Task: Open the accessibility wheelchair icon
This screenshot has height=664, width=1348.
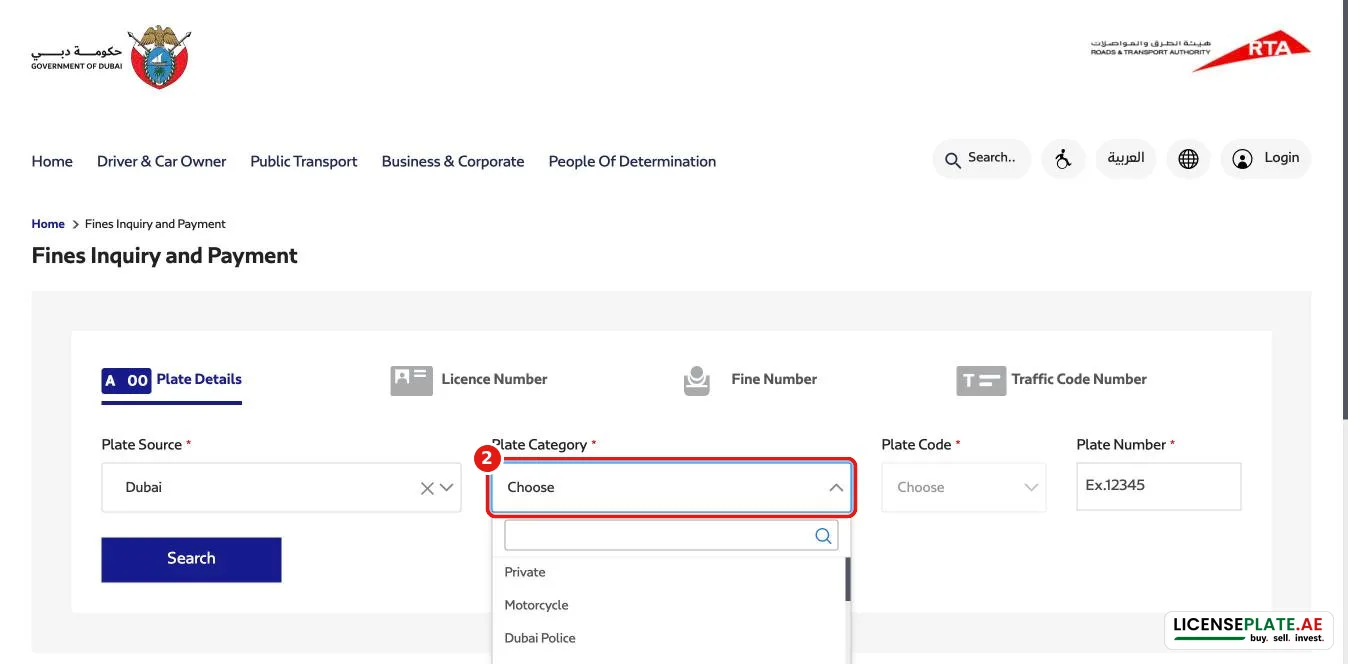Action: point(1063,159)
